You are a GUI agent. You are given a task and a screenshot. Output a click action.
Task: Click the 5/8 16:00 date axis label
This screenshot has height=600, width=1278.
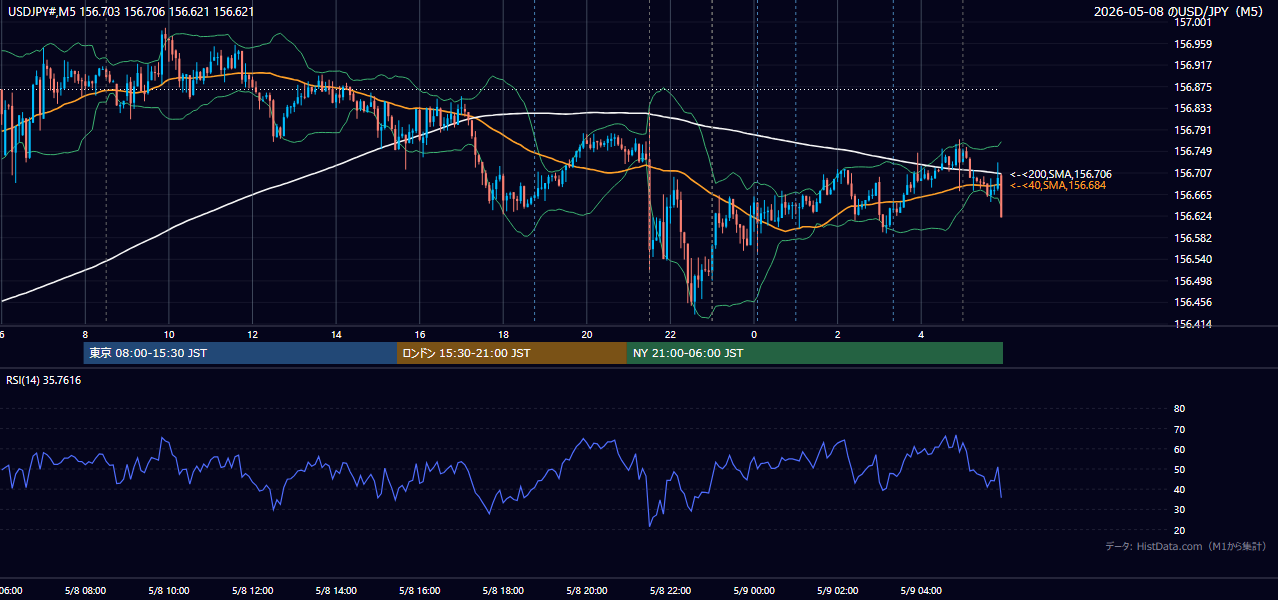click(x=420, y=591)
